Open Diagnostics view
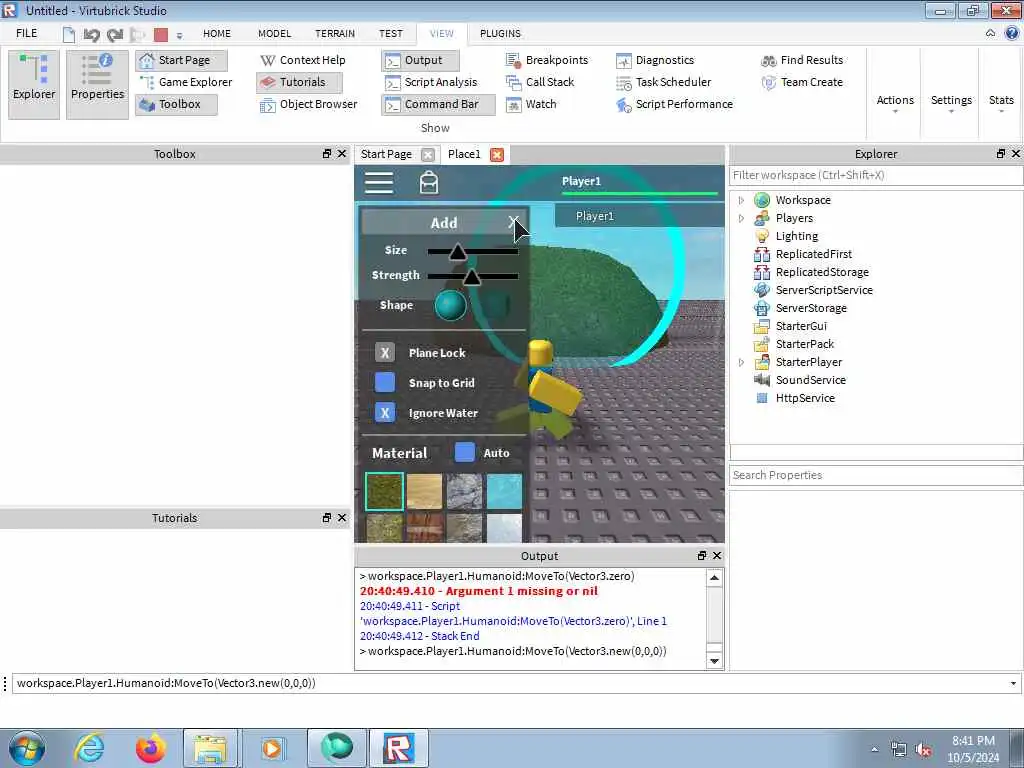 click(655, 60)
